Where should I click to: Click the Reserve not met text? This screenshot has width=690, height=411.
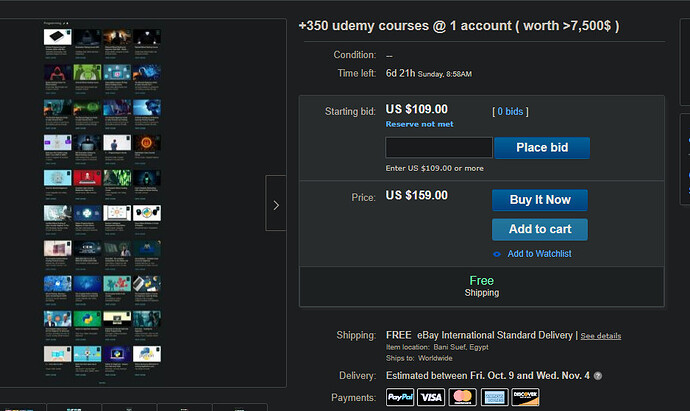click(x=419, y=124)
